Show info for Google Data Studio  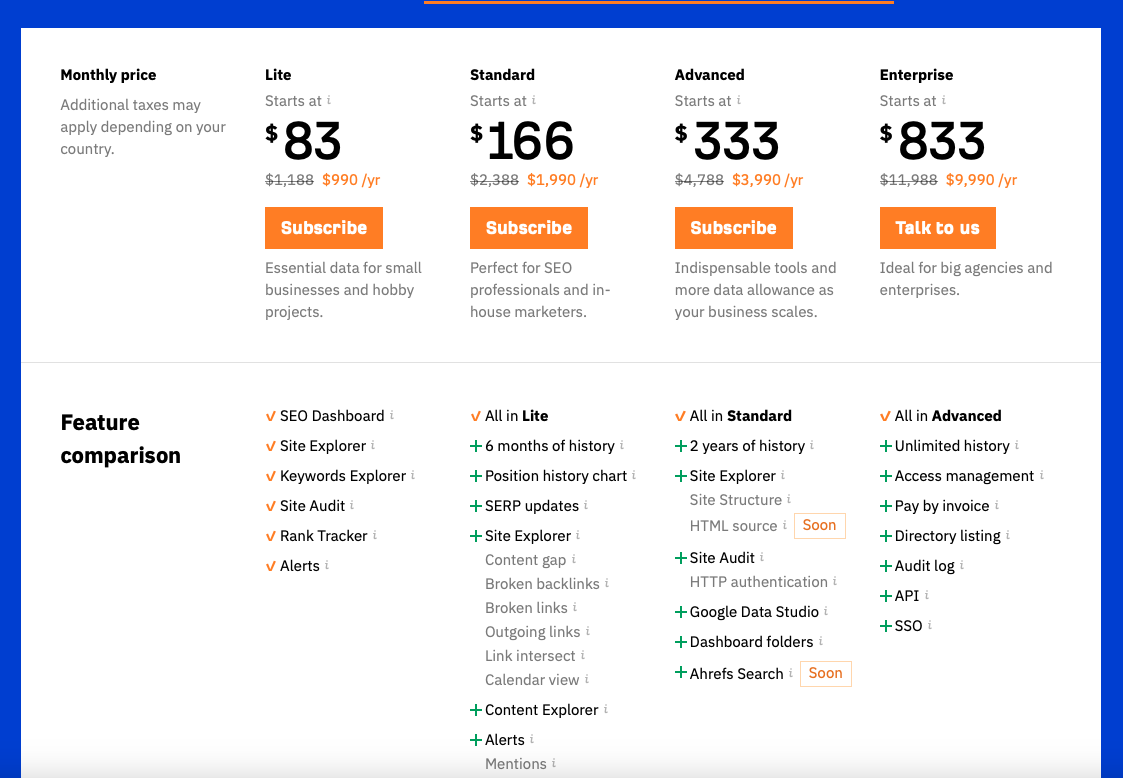coord(826,611)
